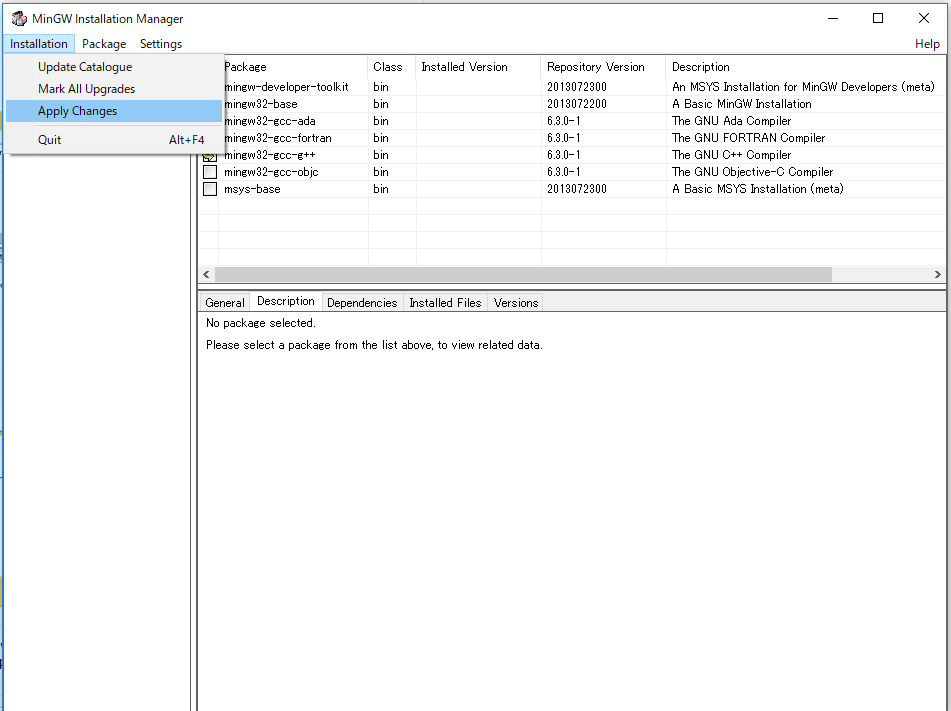951x711 pixels.
Task: Maximize the MinGW Installation Manager window
Action: tap(878, 18)
